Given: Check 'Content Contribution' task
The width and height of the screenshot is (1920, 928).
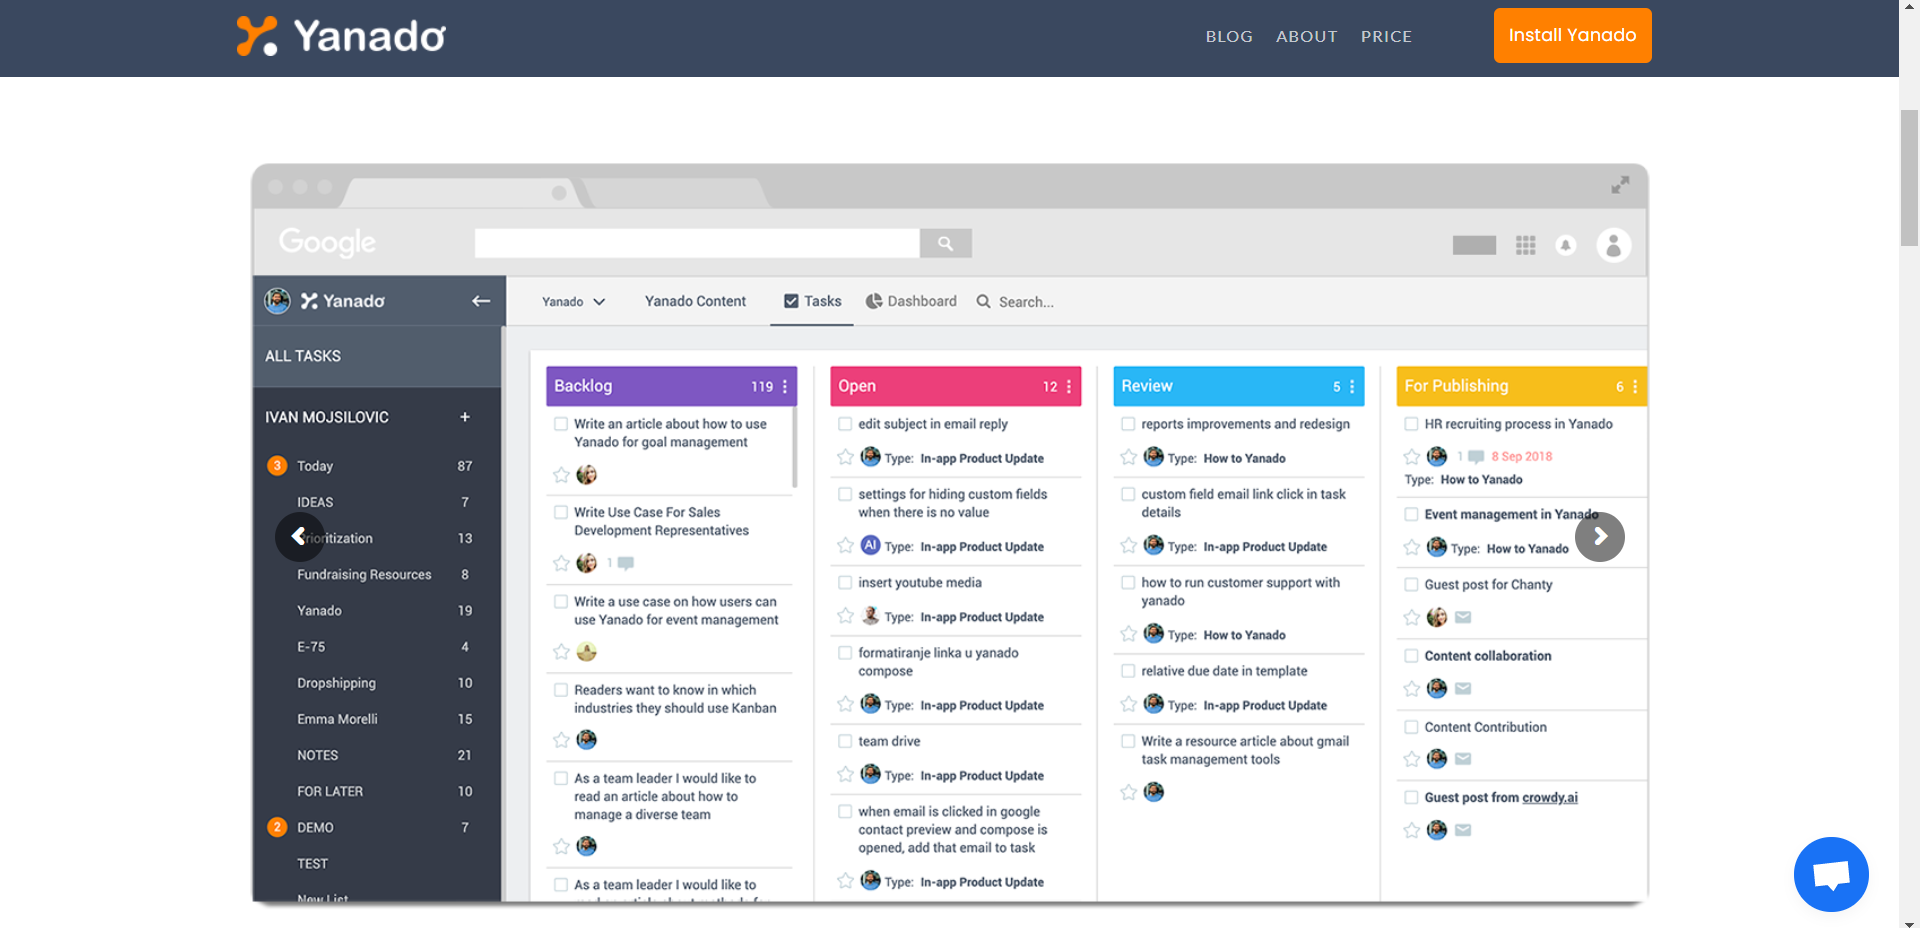Looking at the screenshot, I should coord(1411,727).
